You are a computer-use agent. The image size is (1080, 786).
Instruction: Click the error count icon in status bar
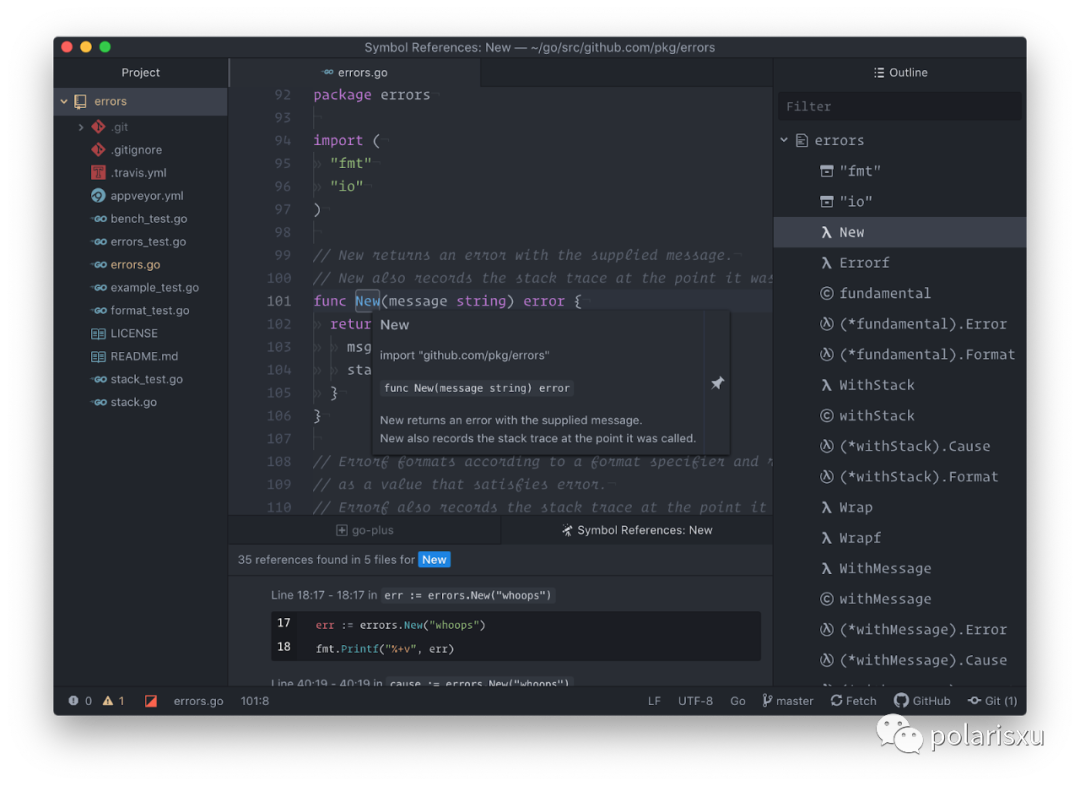tap(73, 701)
